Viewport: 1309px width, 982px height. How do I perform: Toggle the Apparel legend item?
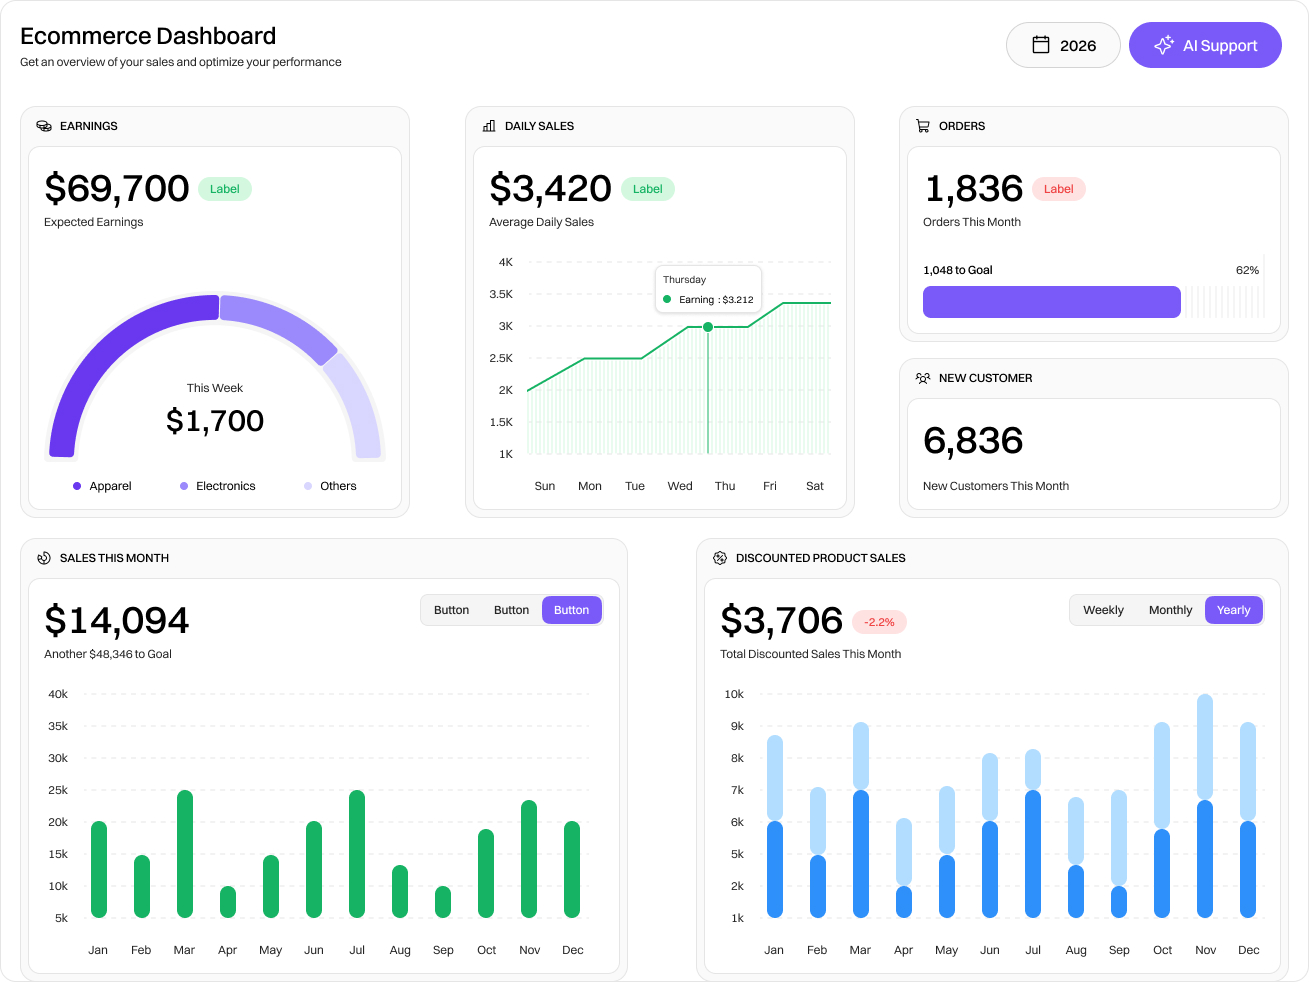coord(102,486)
